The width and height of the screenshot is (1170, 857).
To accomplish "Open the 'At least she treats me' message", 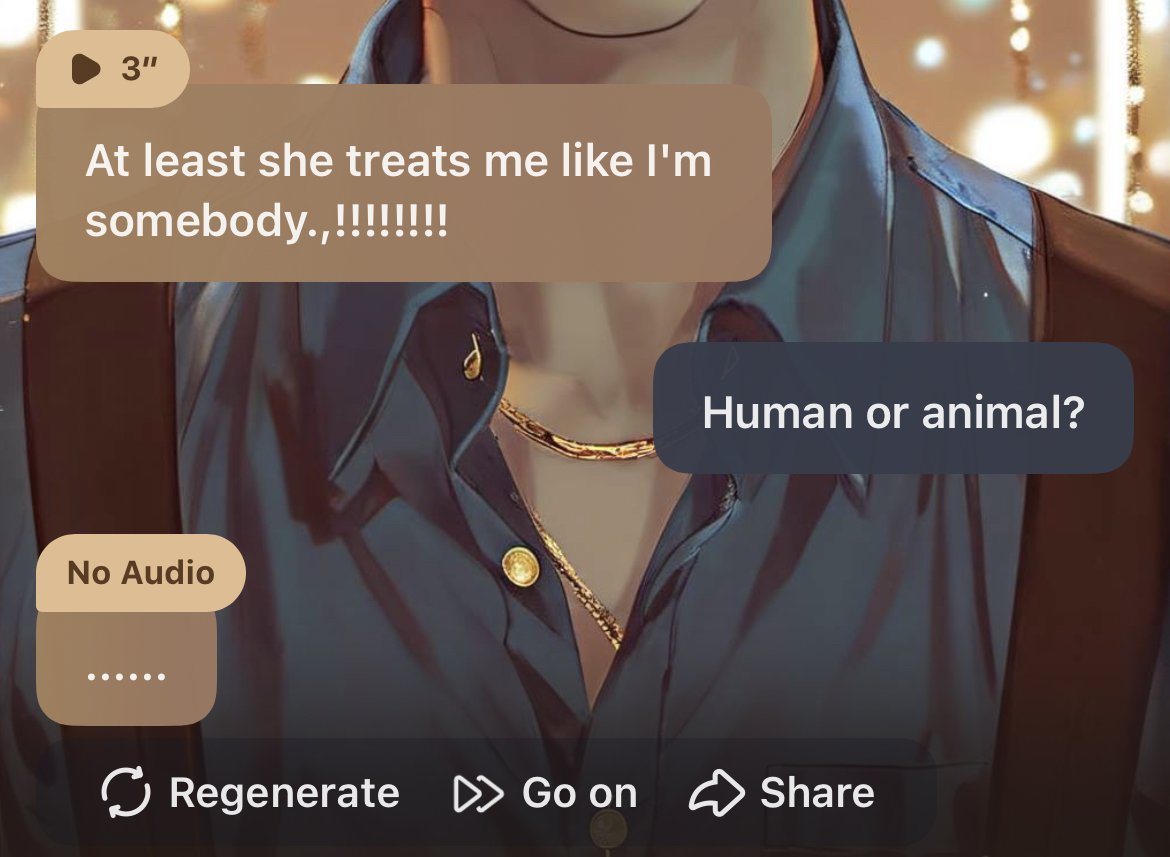I will [x=404, y=183].
